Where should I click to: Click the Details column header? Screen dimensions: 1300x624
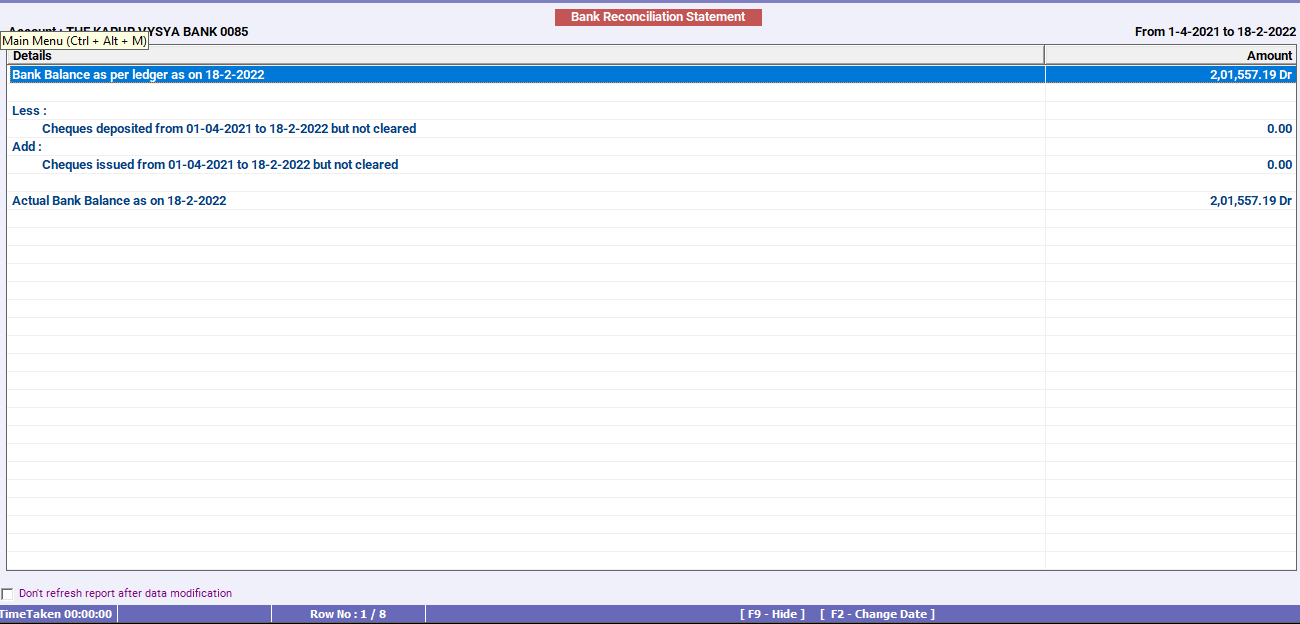33,55
